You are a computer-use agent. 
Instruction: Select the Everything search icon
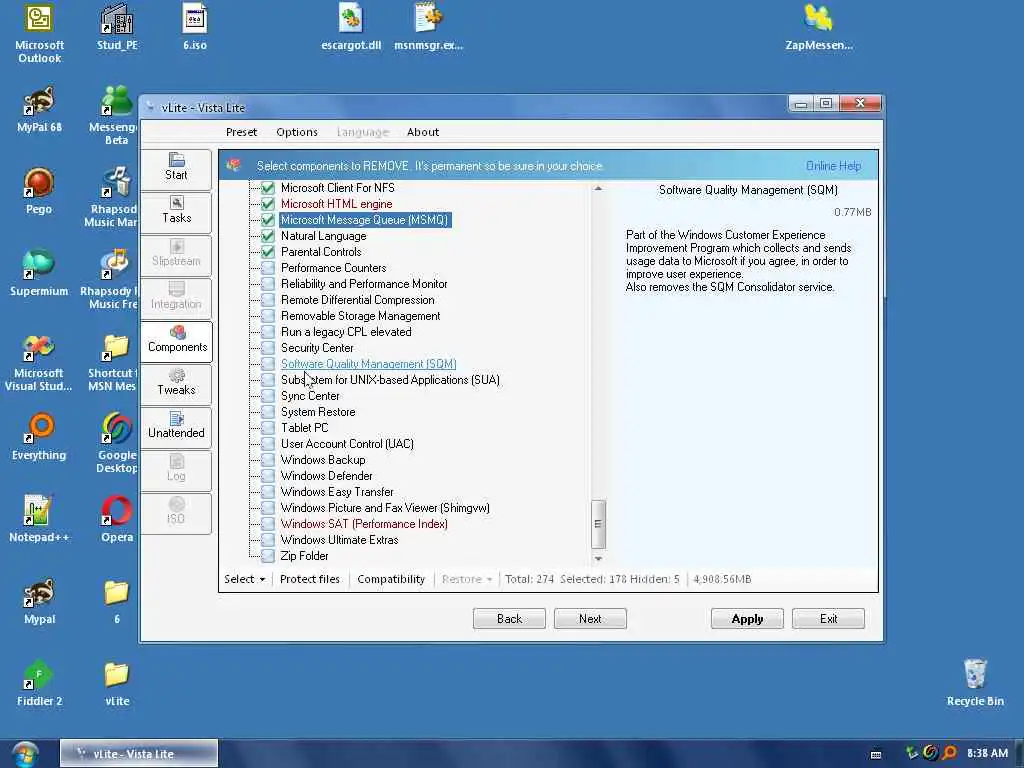39,437
